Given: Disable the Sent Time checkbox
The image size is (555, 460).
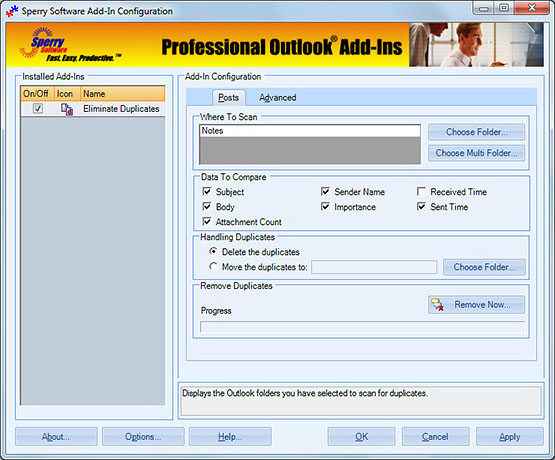Looking at the screenshot, I should [x=421, y=206].
